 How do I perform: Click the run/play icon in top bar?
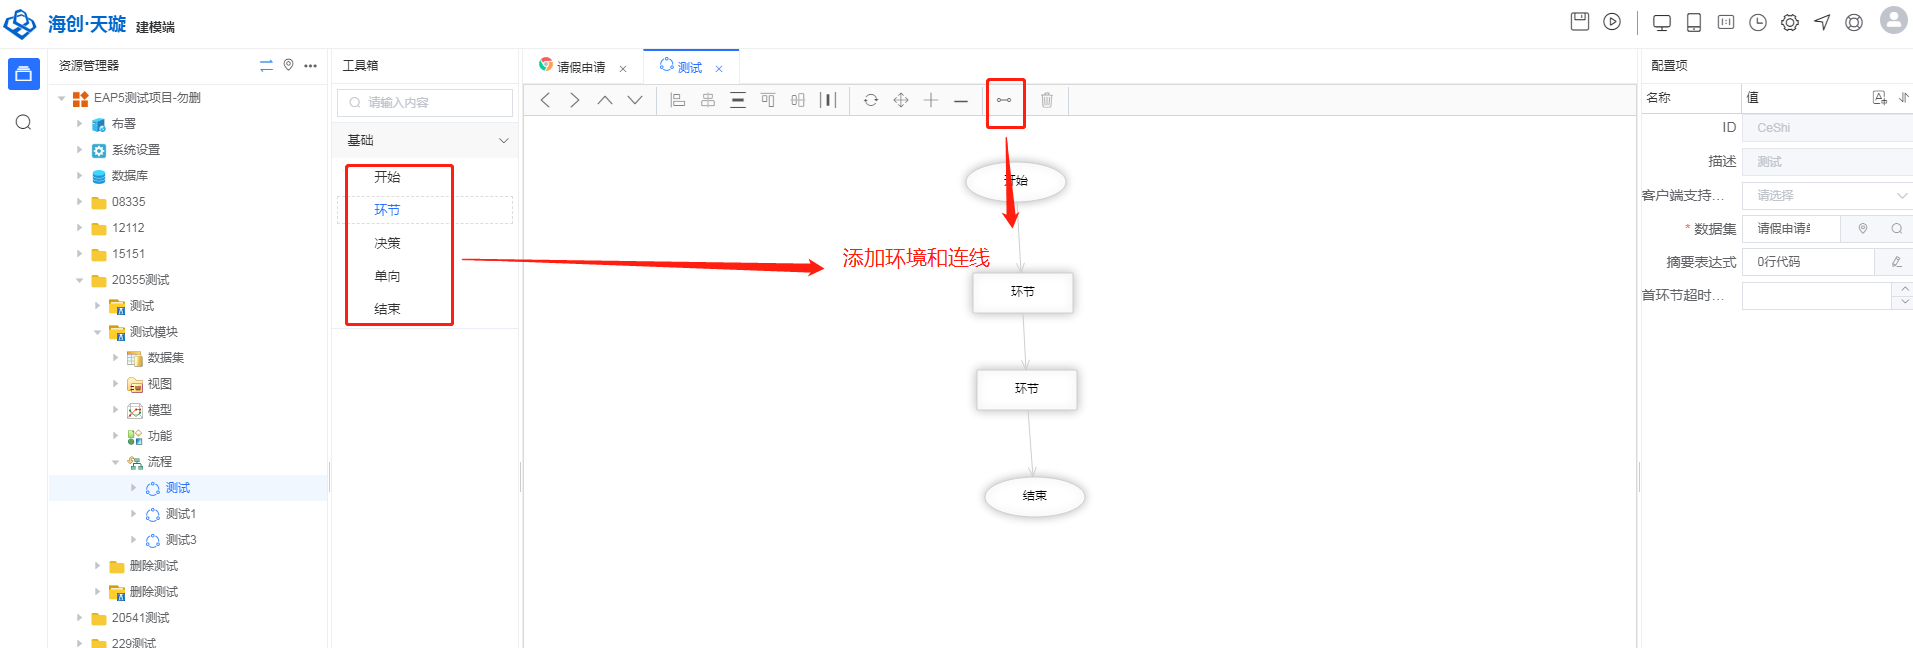click(1612, 22)
